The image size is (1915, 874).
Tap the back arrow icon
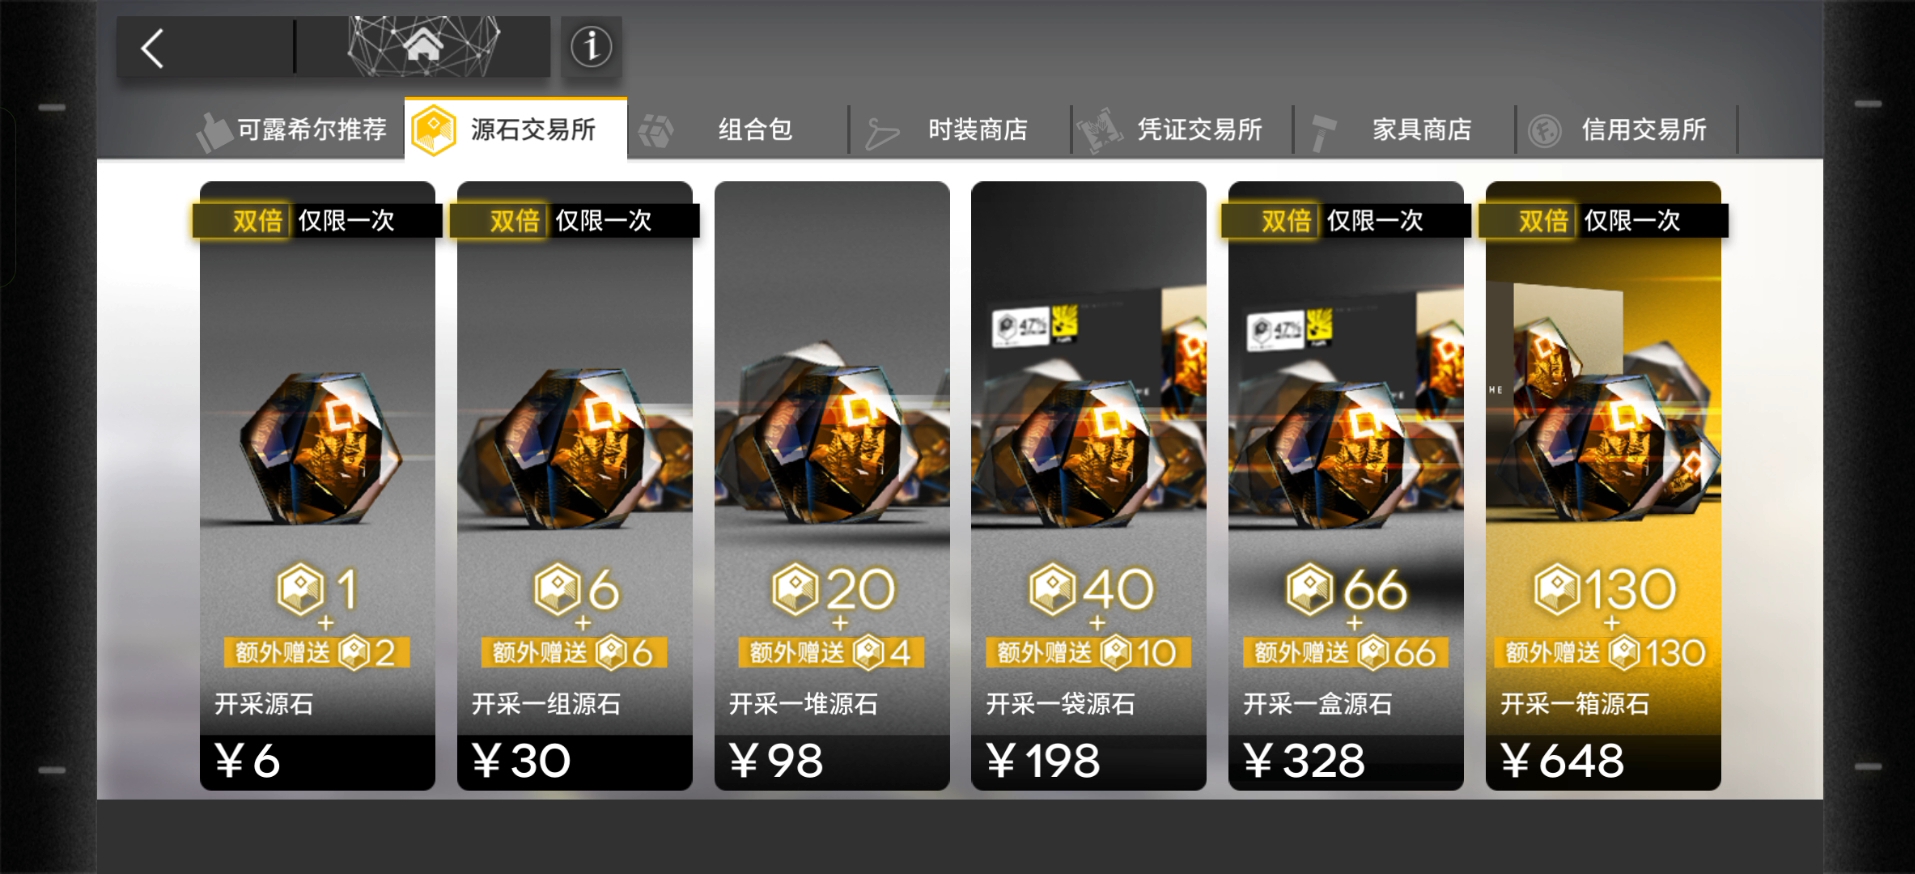click(x=152, y=48)
